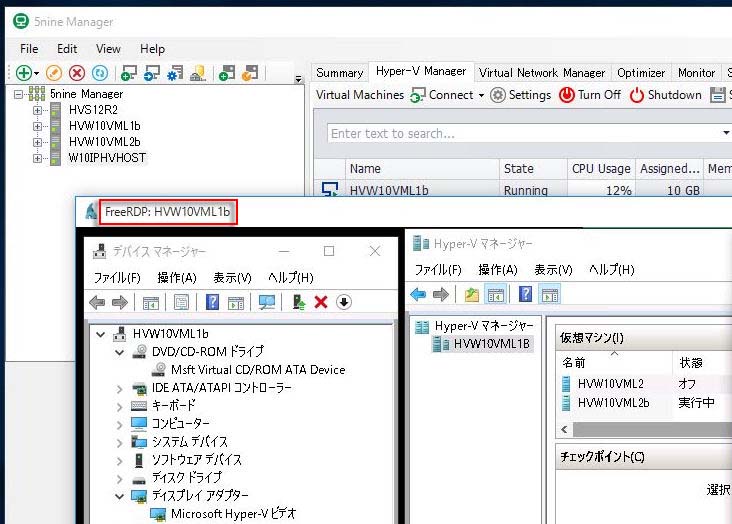Click the red remove X icon in 5nine toolbar
732x524 pixels.
point(77,73)
